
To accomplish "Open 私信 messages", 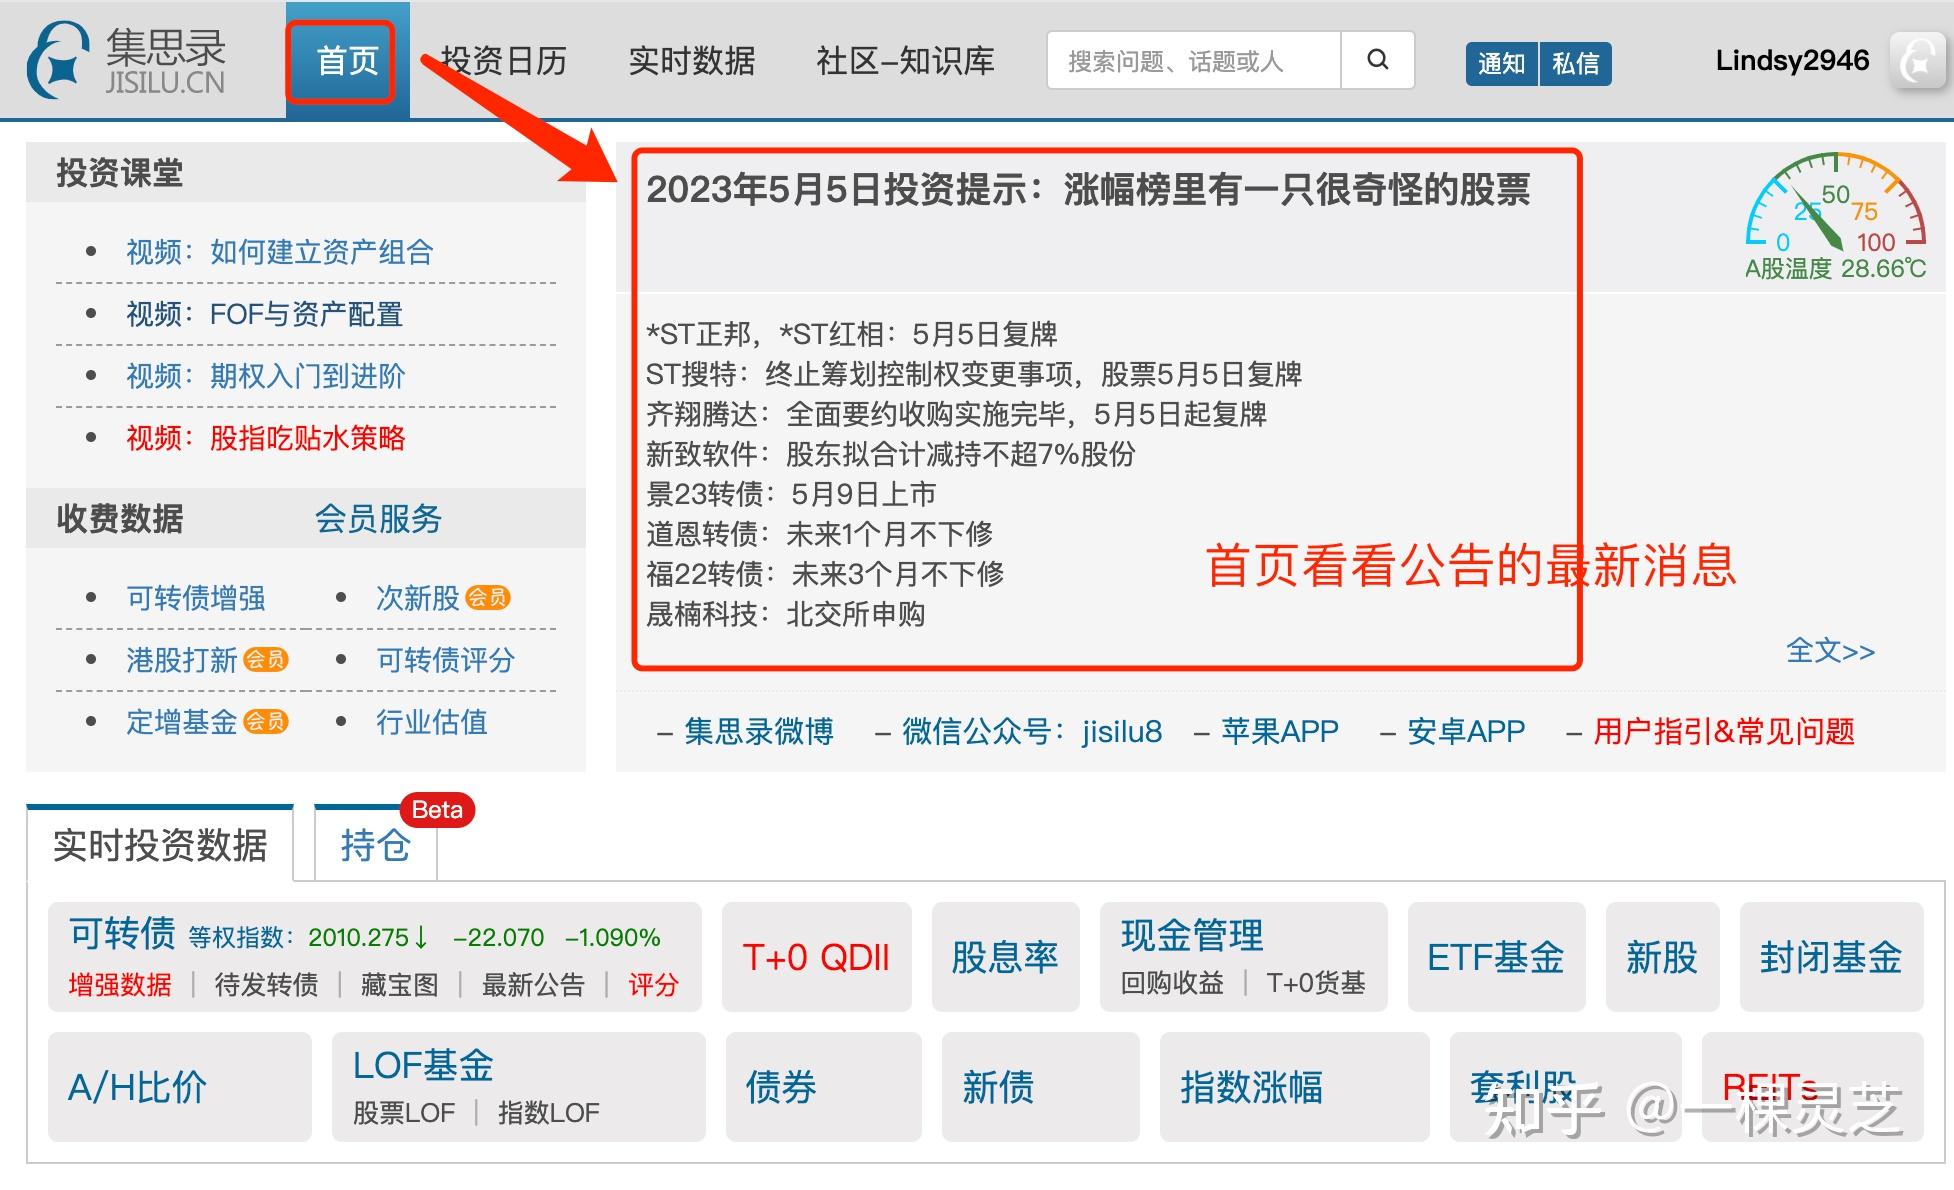I will 1576,64.
